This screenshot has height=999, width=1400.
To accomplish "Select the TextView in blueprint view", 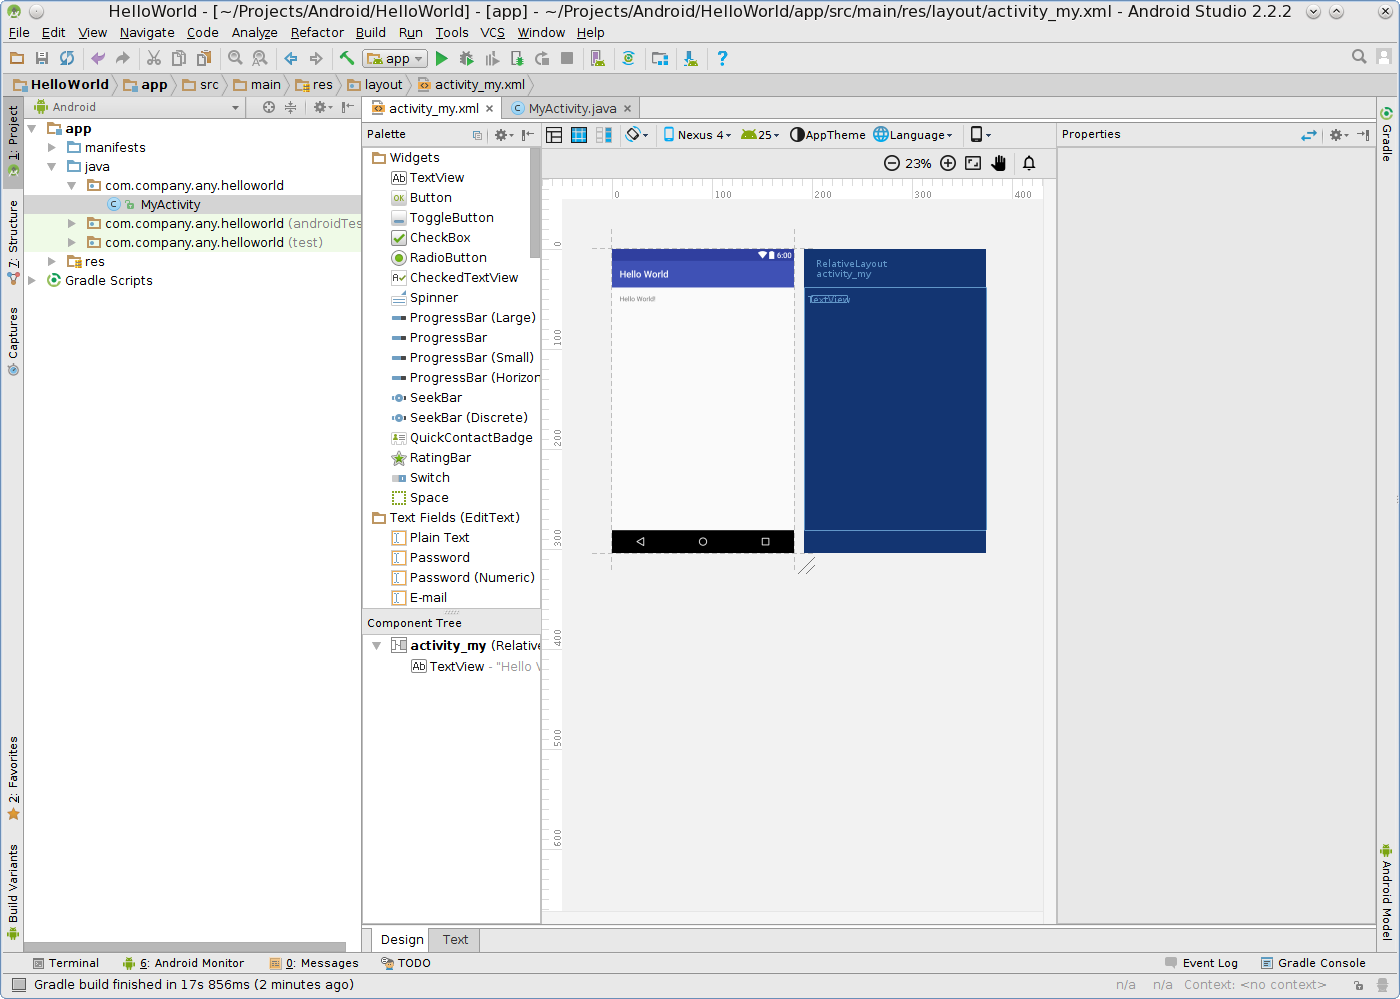I will [829, 299].
